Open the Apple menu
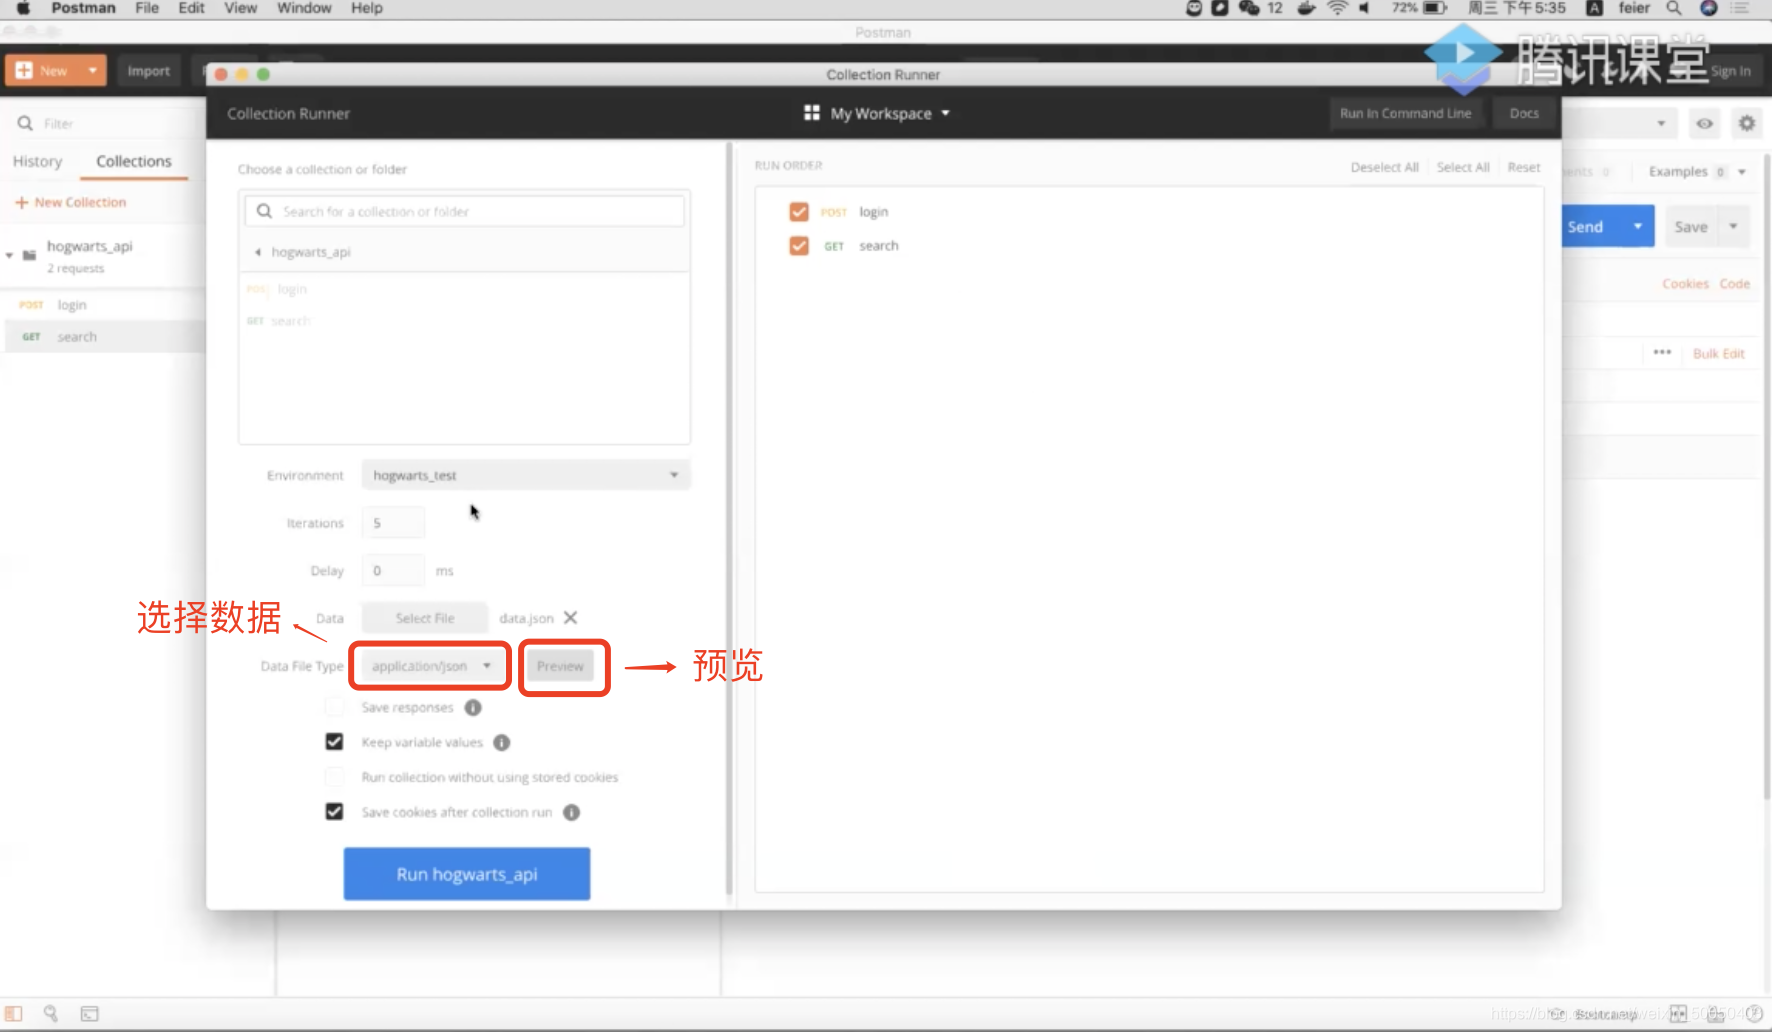 23,8
